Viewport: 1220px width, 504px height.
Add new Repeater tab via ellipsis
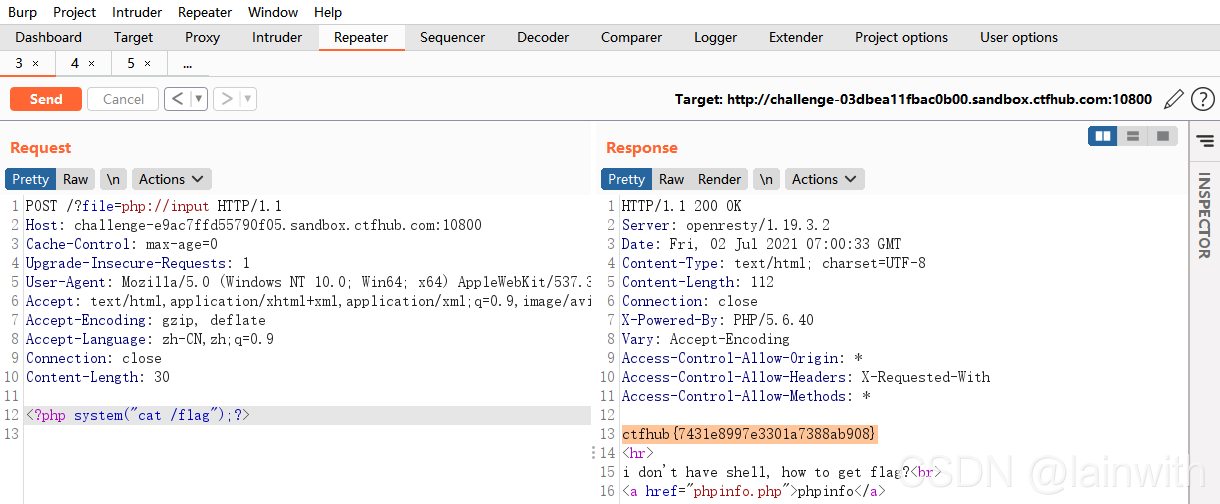click(x=187, y=63)
